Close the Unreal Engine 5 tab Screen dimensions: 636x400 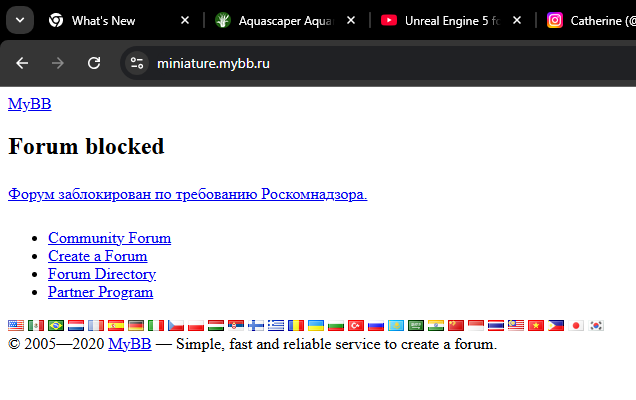point(517,20)
